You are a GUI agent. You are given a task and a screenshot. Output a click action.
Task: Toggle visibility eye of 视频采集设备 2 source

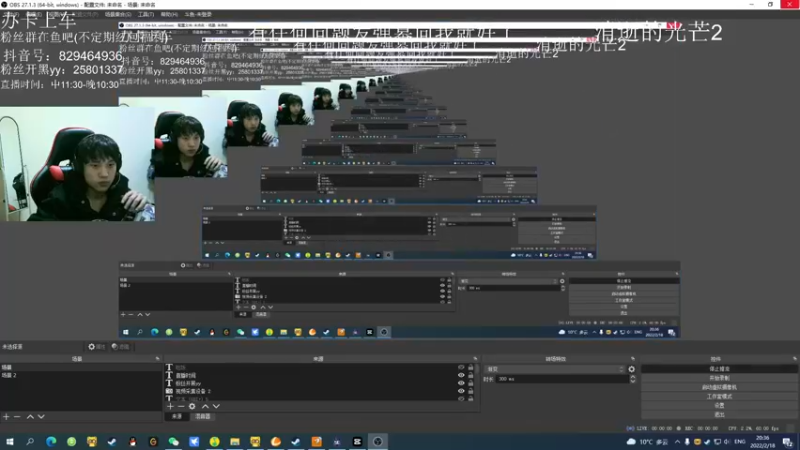point(461,391)
